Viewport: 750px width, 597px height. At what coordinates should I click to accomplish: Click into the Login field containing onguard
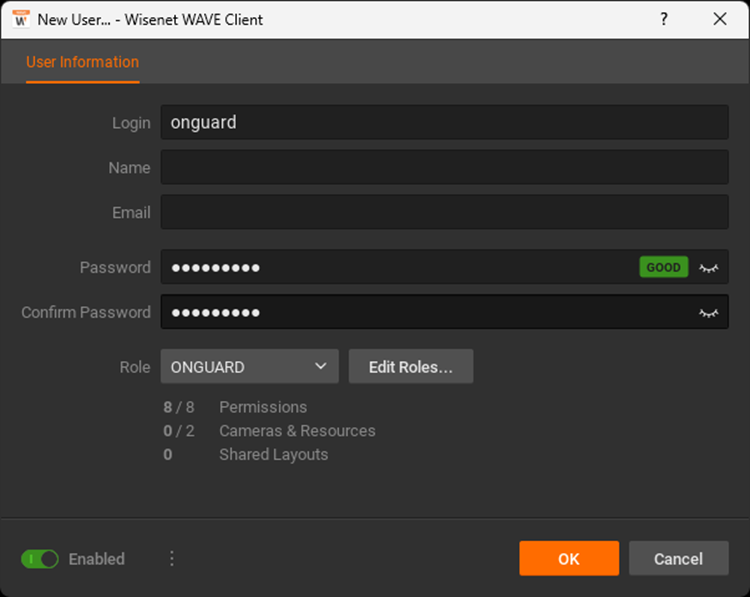point(444,122)
